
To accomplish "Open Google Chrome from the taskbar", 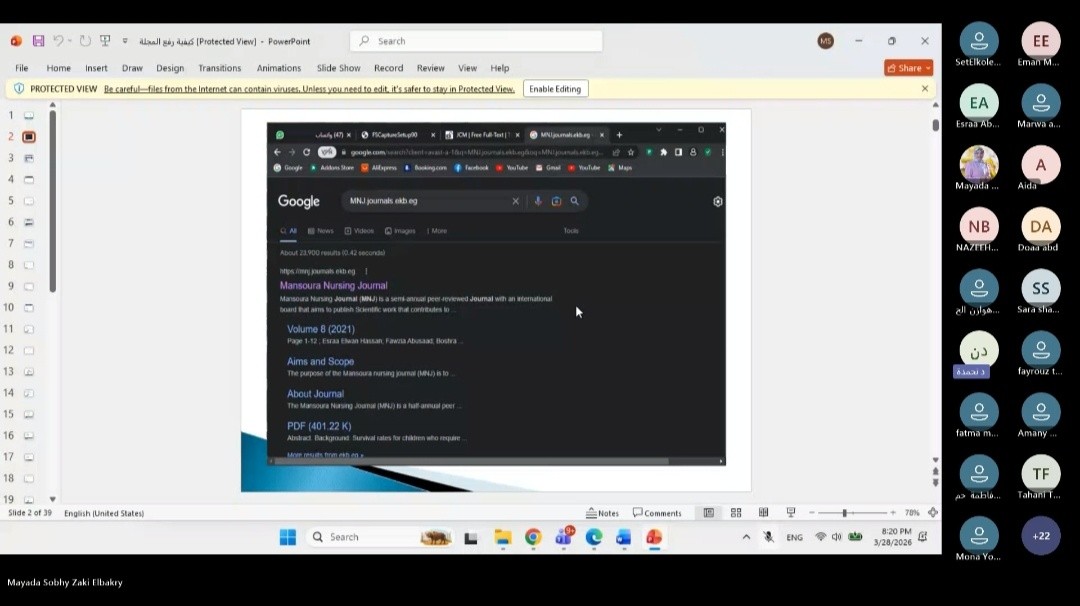I will click(x=533, y=537).
